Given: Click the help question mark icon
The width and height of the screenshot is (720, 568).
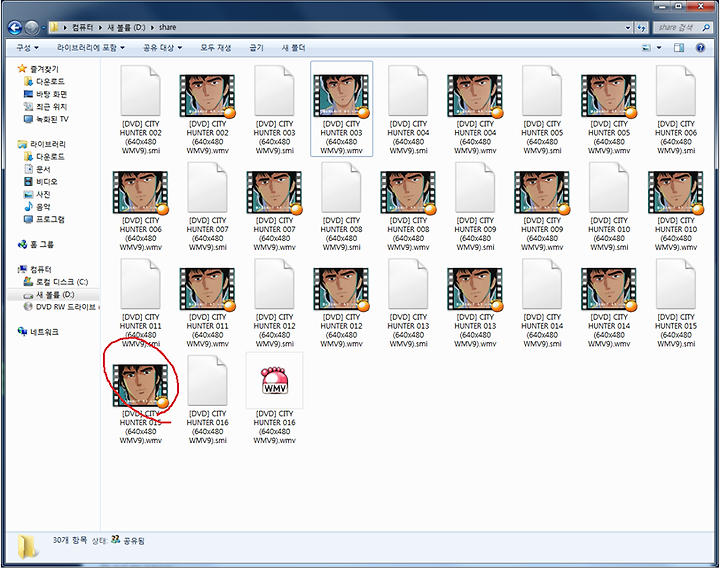Looking at the screenshot, I should coord(700,47).
